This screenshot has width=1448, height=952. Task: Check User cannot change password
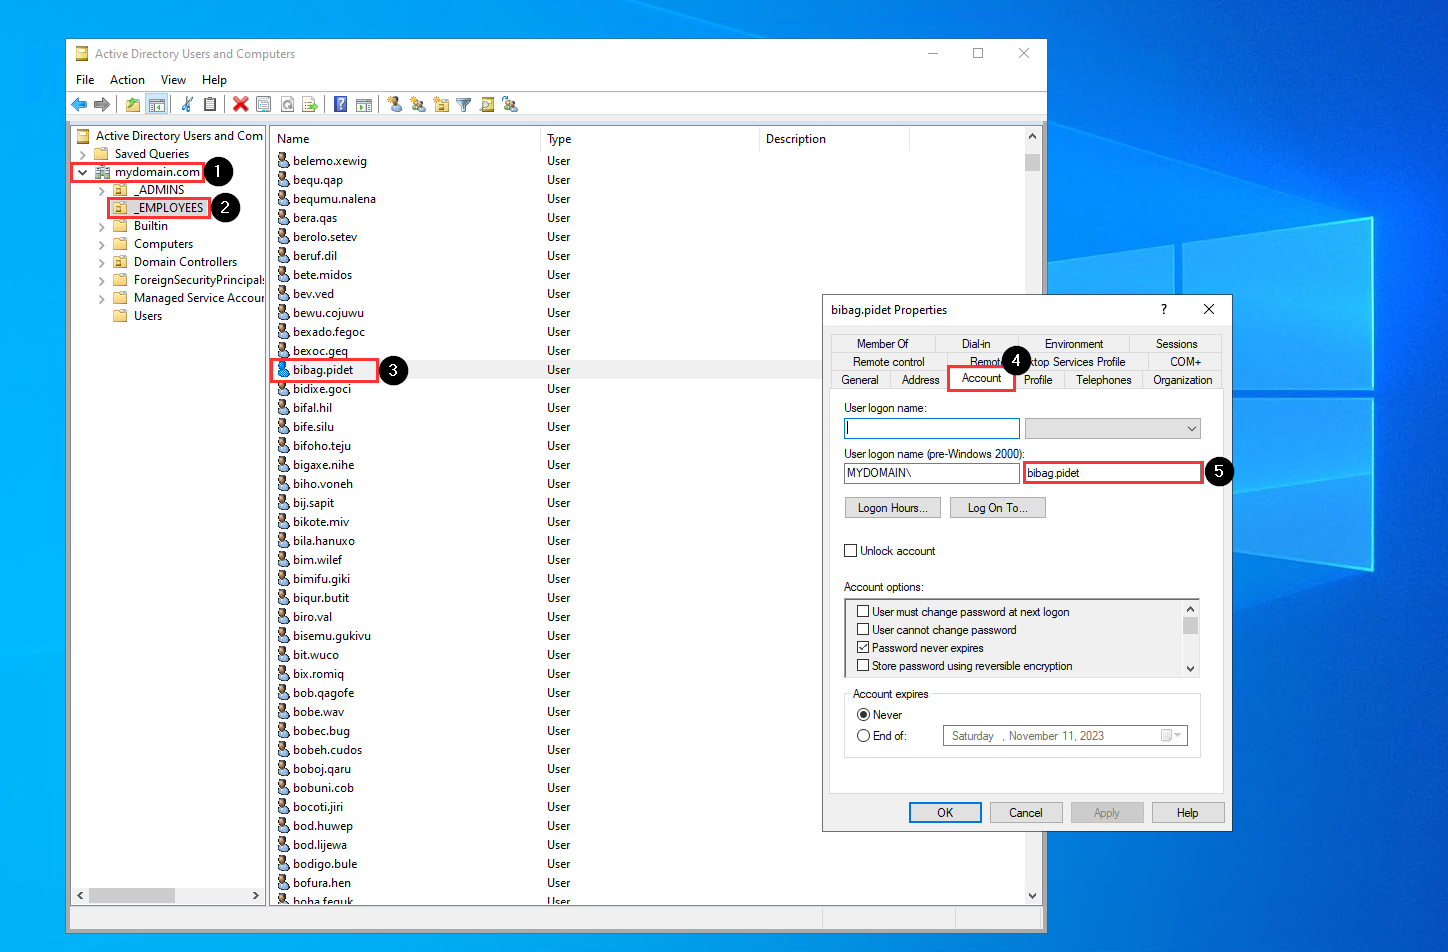863,630
